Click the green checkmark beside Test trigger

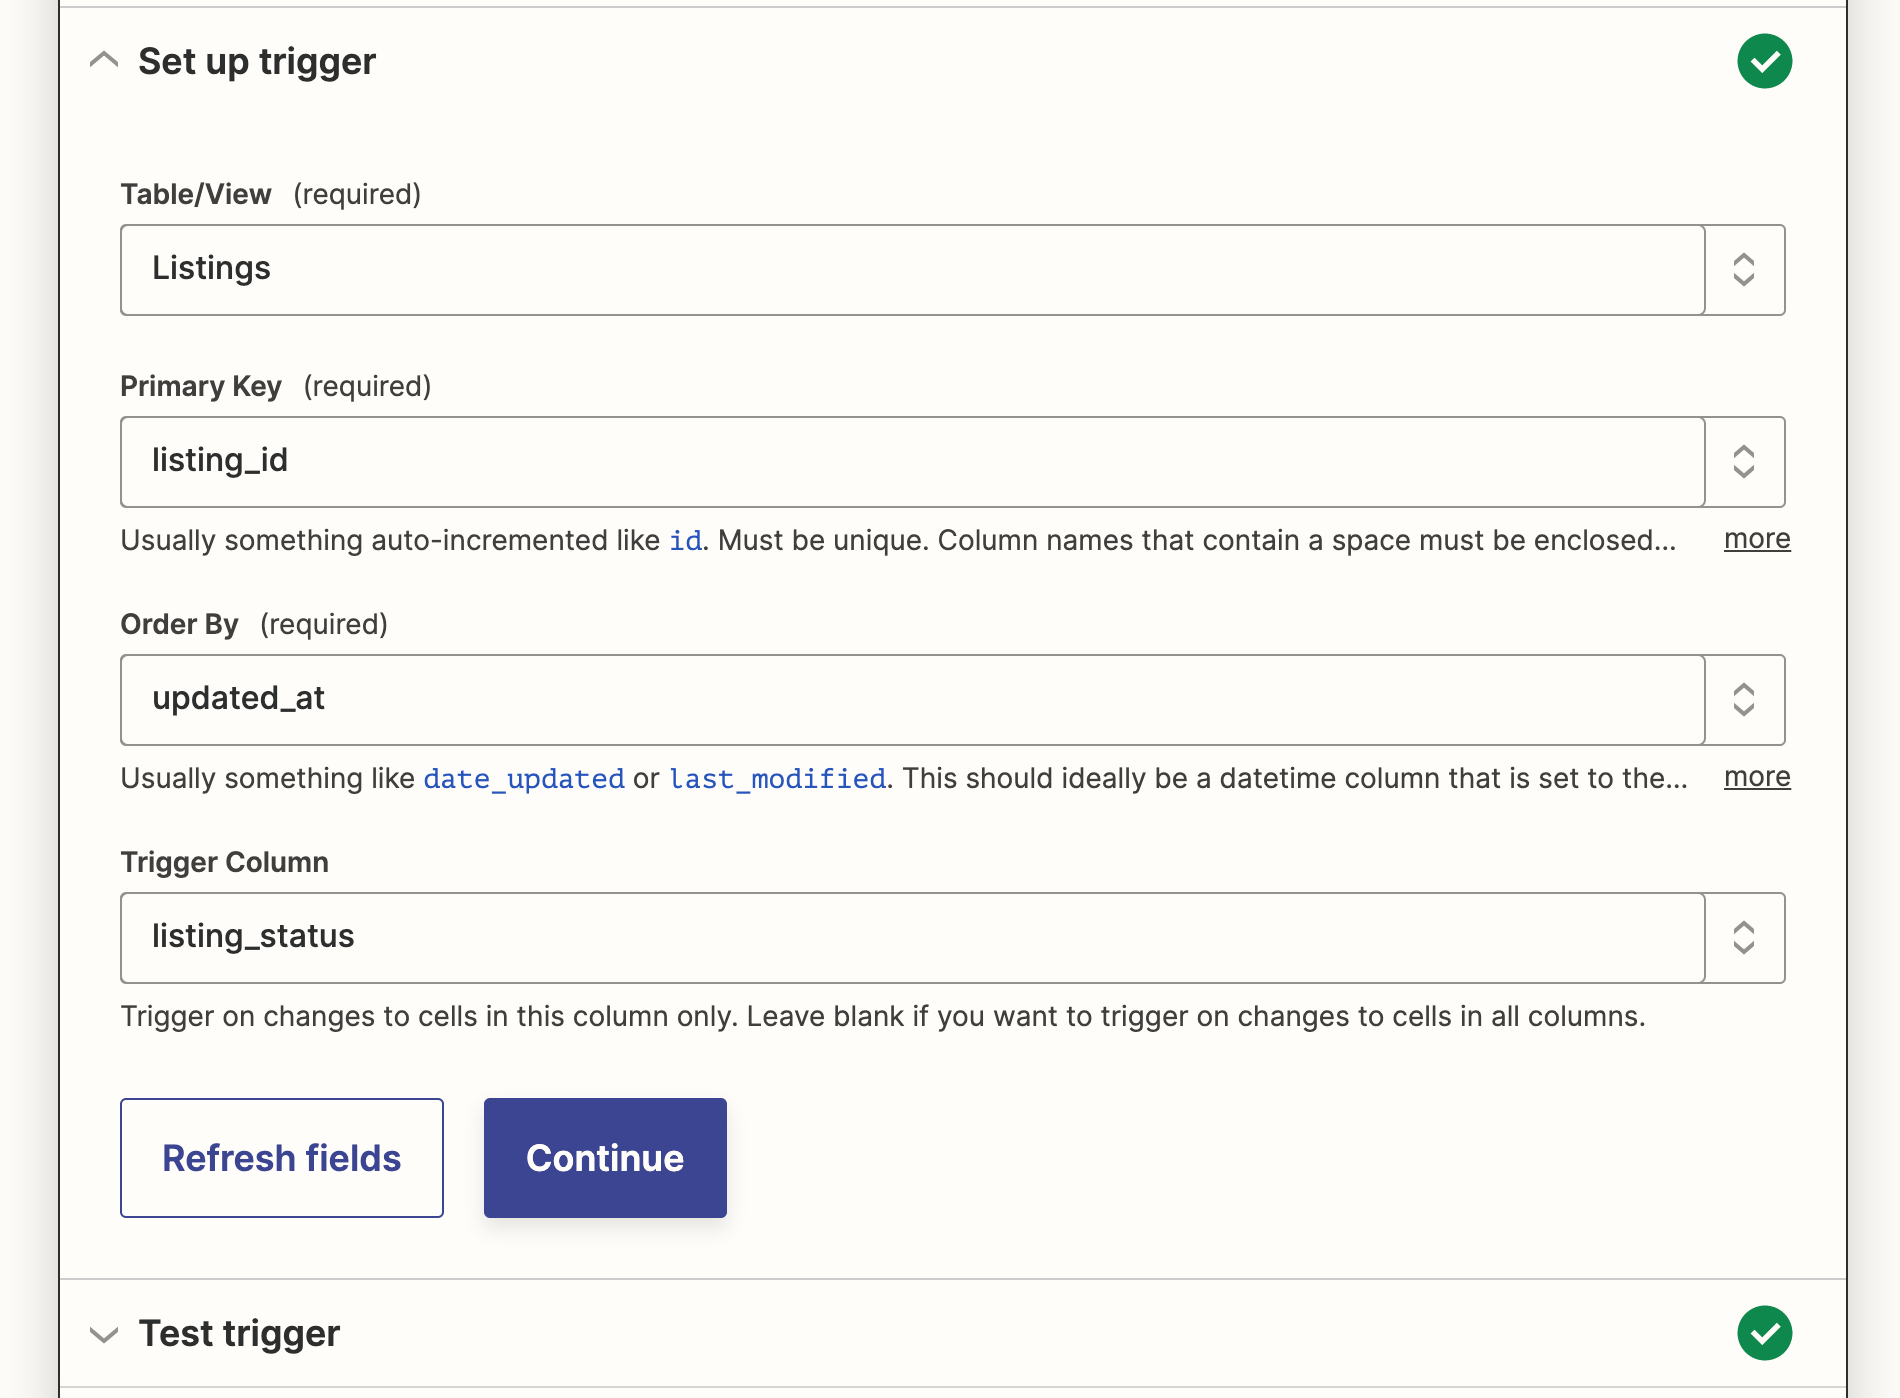click(x=1765, y=1333)
